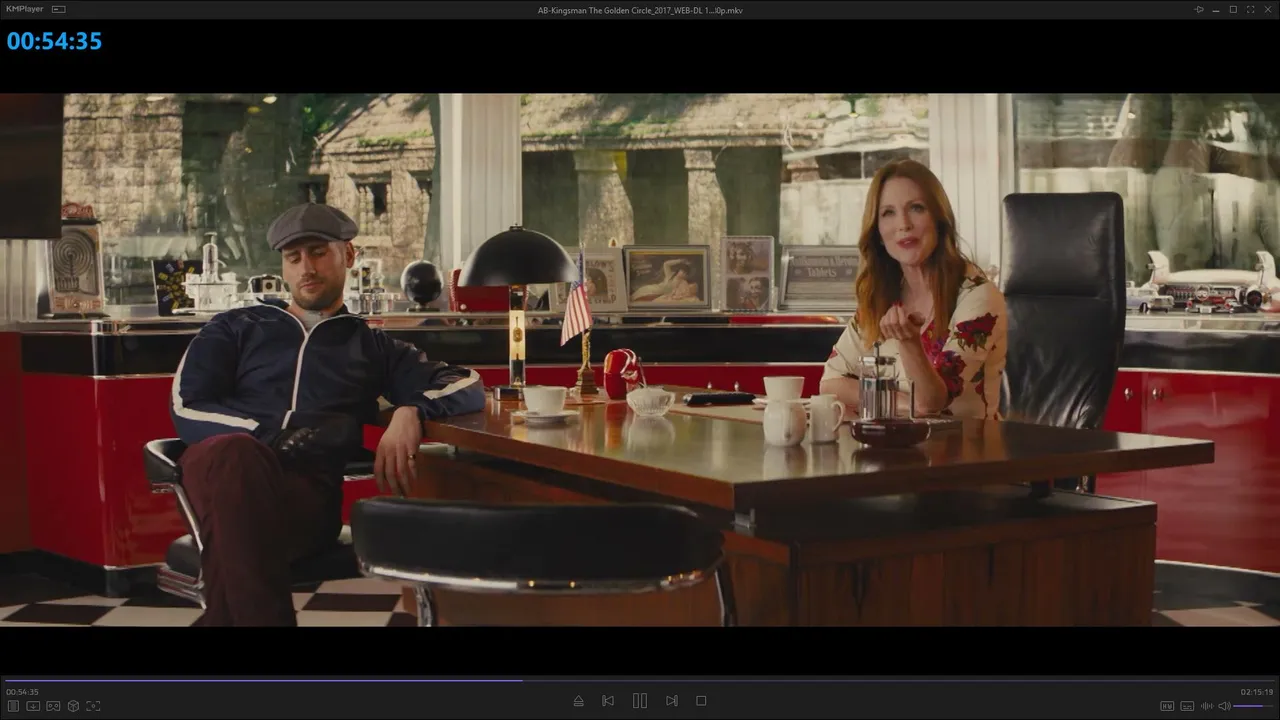Image resolution: width=1280 pixels, height=720 pixels.
Task: Toggle subtitles icon
Action: pyautogui.click(x=1187, y=706)
